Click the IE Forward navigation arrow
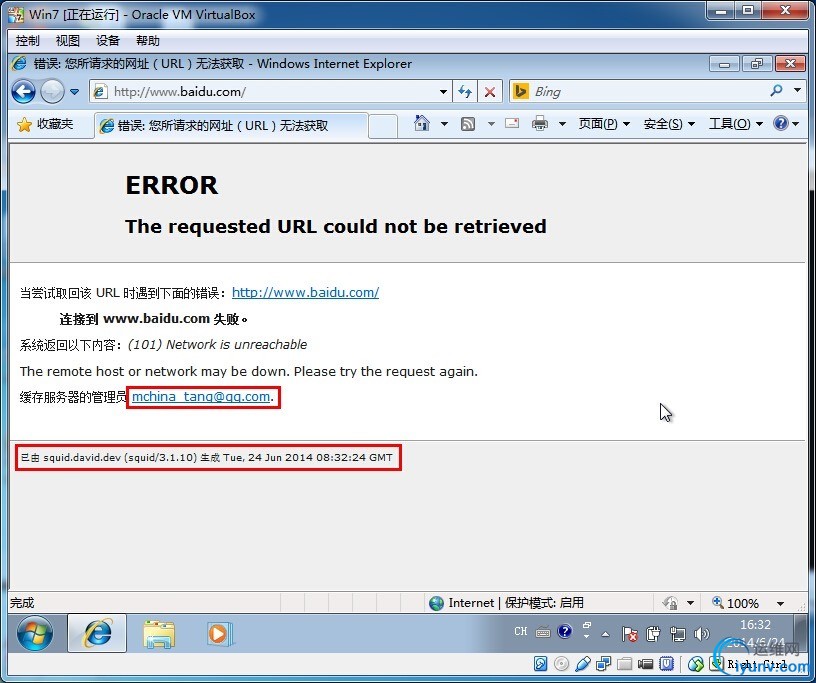The height and width of the screenshot is (683, 816). [52, 92]
